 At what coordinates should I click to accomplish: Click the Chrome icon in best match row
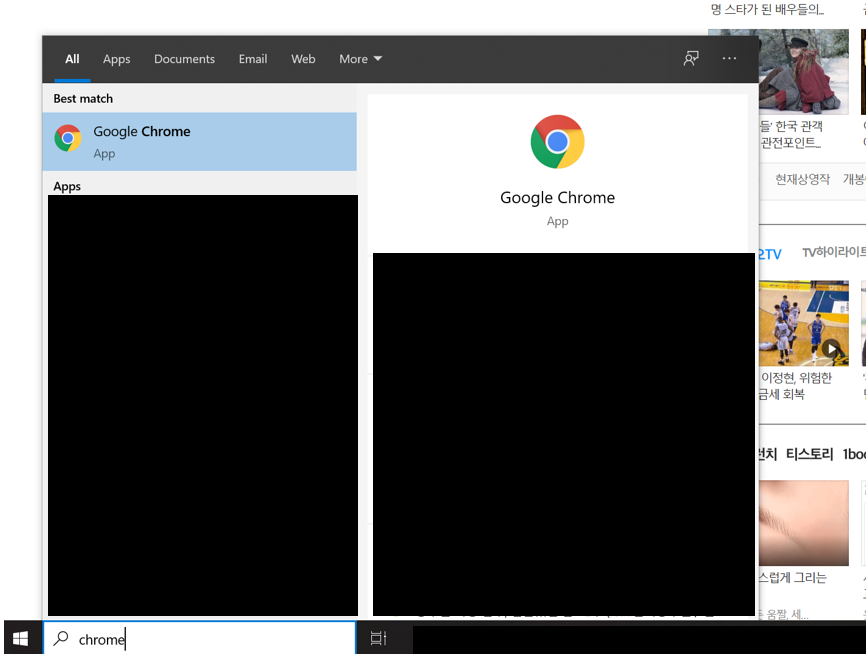(68, 138)
